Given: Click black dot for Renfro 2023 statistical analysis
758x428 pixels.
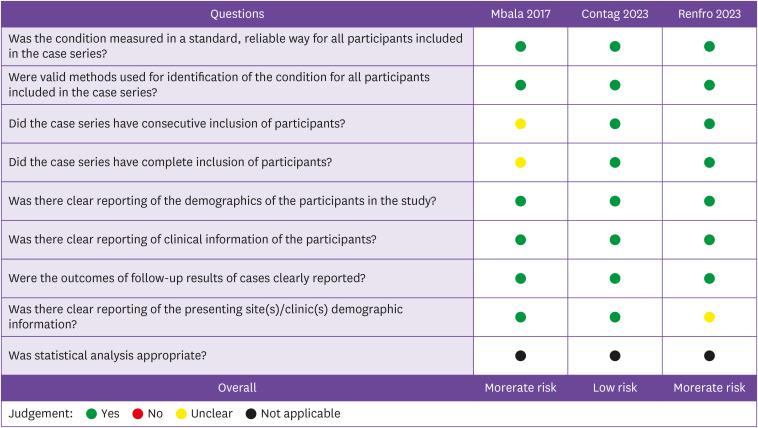Looking at the screenshot, I should 709,355.
